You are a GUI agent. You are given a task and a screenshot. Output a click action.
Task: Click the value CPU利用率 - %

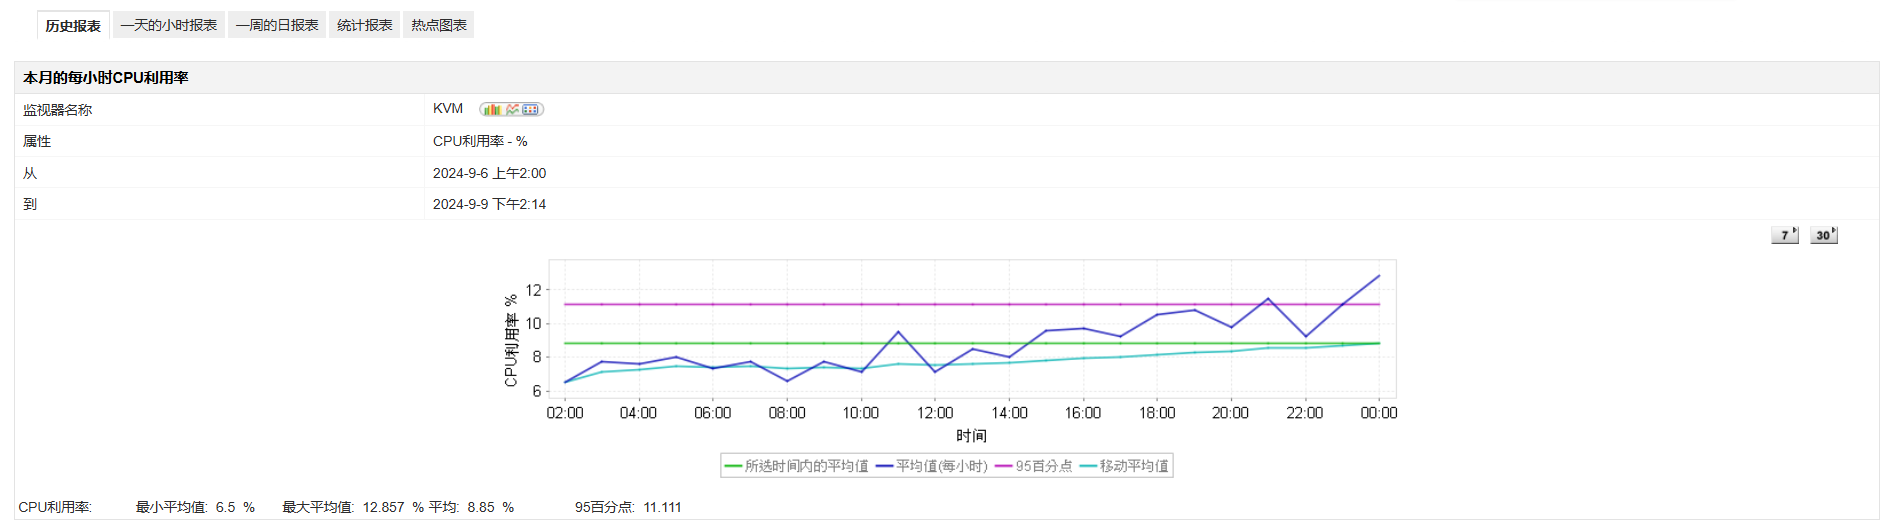[x=480, y=141]
